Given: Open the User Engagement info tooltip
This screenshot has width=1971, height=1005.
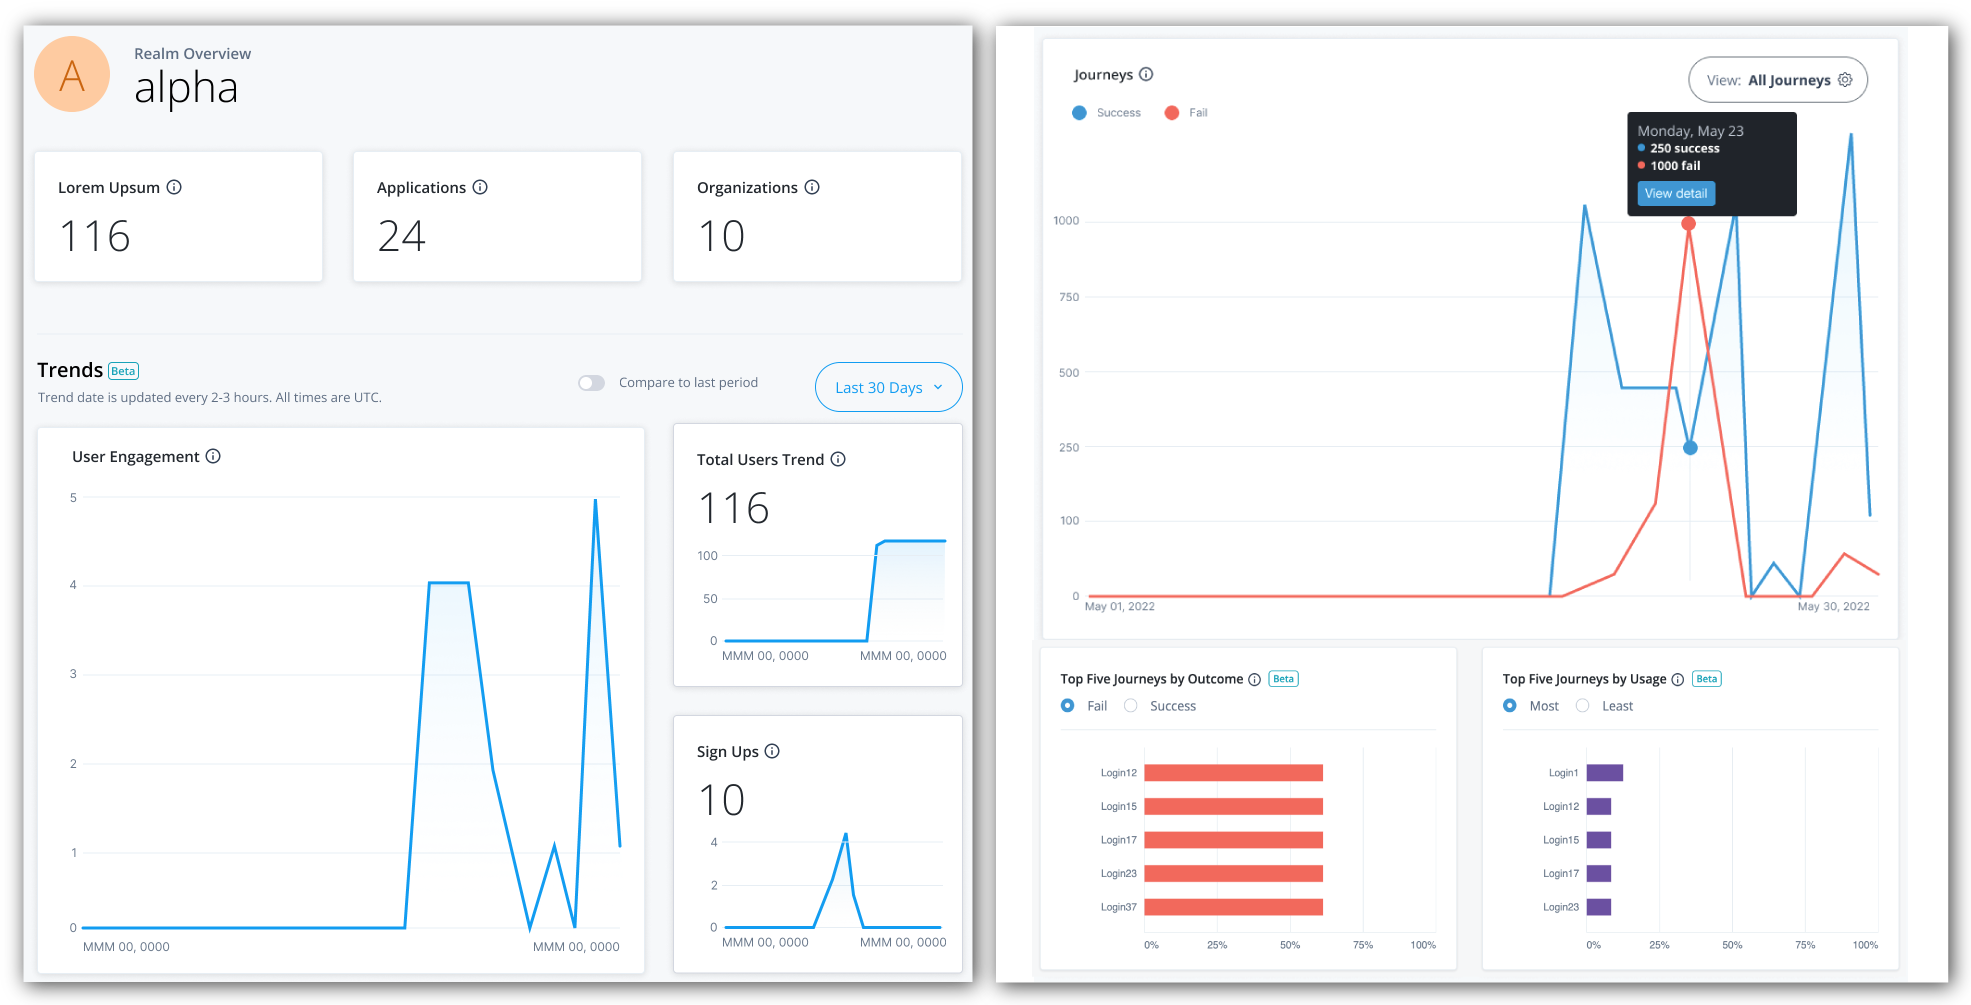Looking at the screenshot, I should (212, 456).
